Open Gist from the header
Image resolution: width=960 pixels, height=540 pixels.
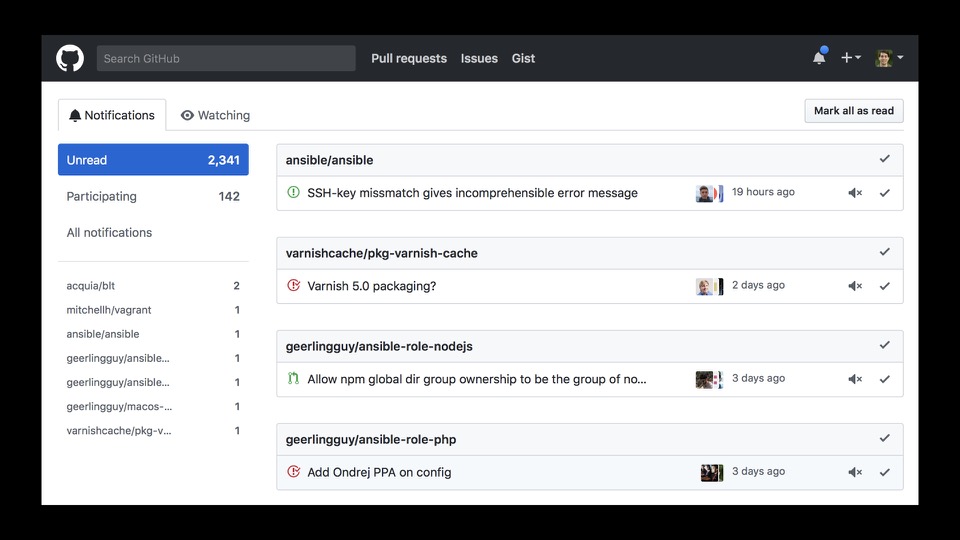[x=523, y=58]
